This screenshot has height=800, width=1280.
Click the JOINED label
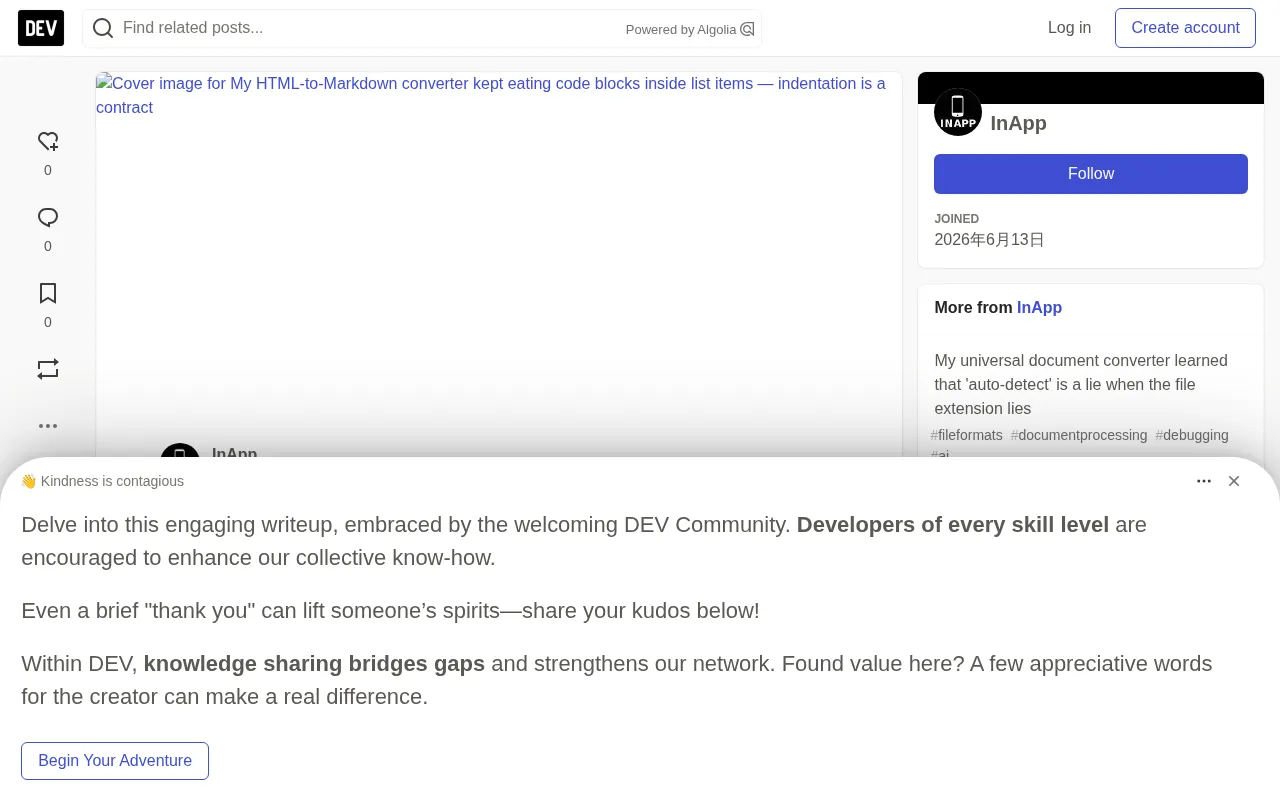pyautogui.click(x=956, y=219)
